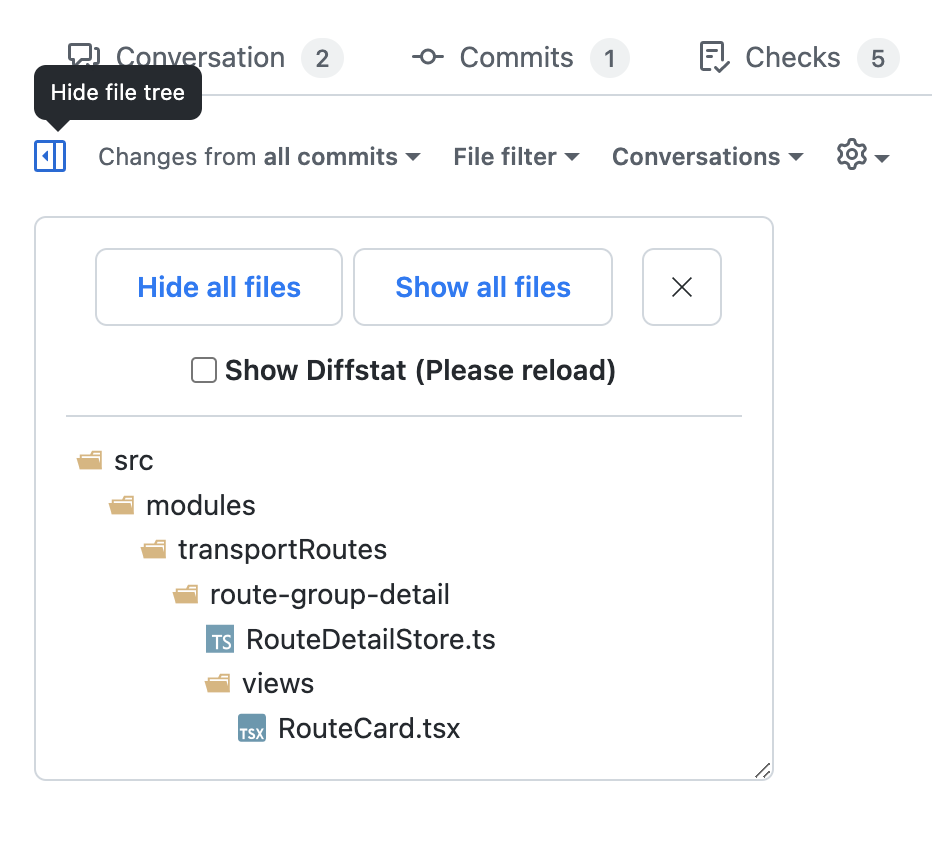Viewport: 932px width, 852px height.
Task: Click the Conversation speech bubble icon
Action: pyautogui.click(x=84, y=55)
